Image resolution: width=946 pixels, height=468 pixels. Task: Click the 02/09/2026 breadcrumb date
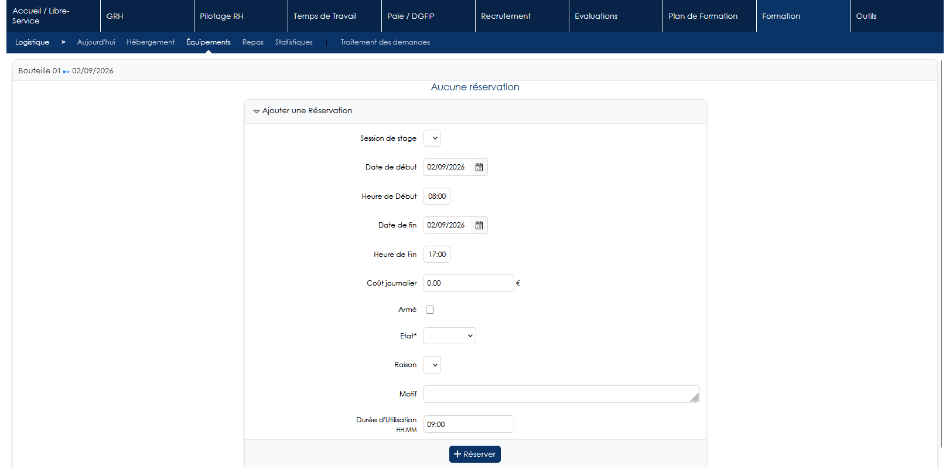coord(93,71)
